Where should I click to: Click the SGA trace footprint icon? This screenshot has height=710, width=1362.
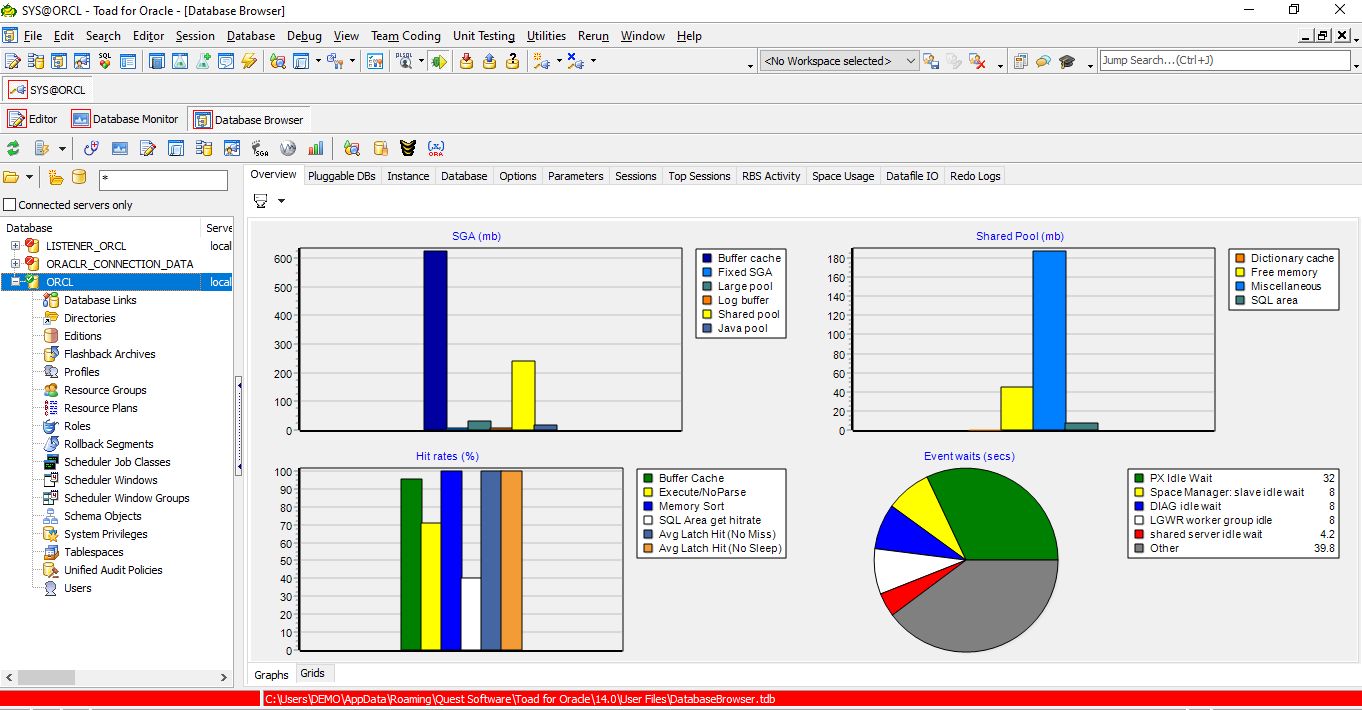tap(259, 148)
